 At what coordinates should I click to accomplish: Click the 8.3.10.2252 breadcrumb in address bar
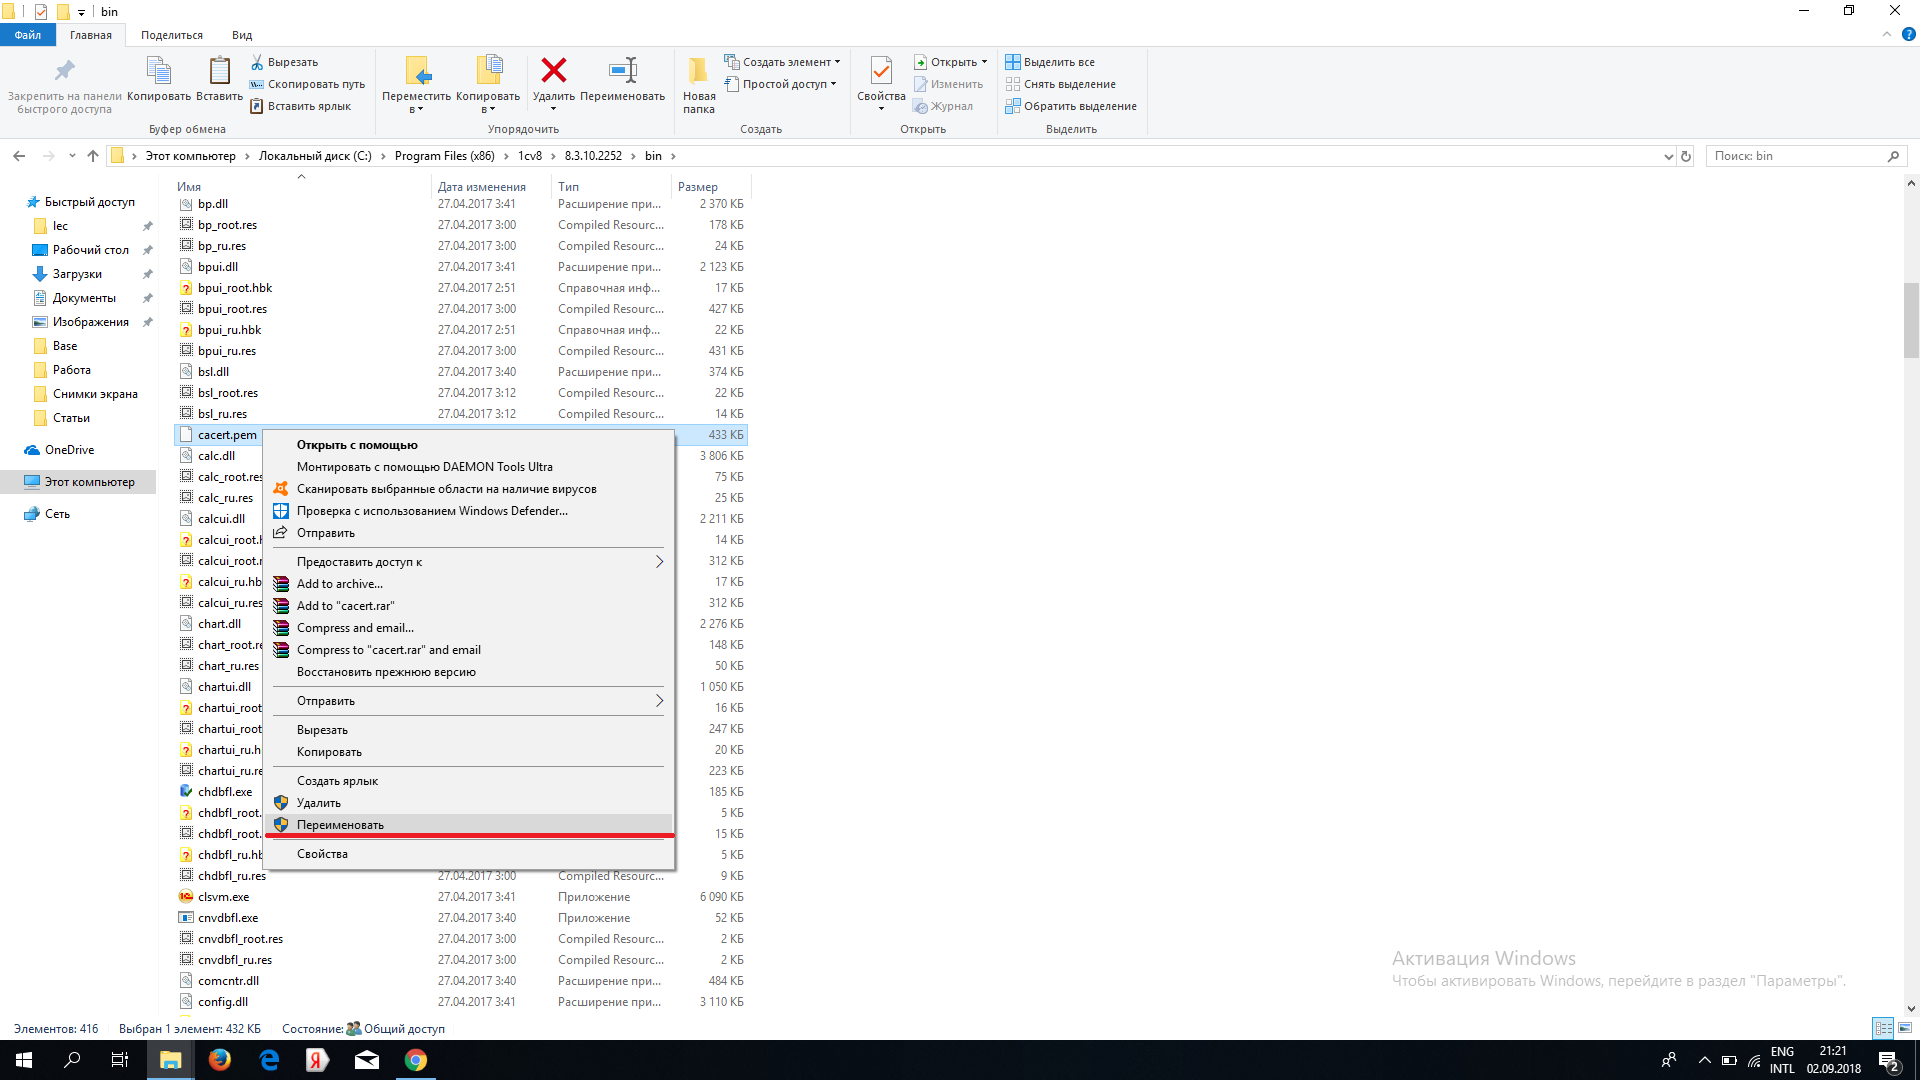click(x=593, y=156)
